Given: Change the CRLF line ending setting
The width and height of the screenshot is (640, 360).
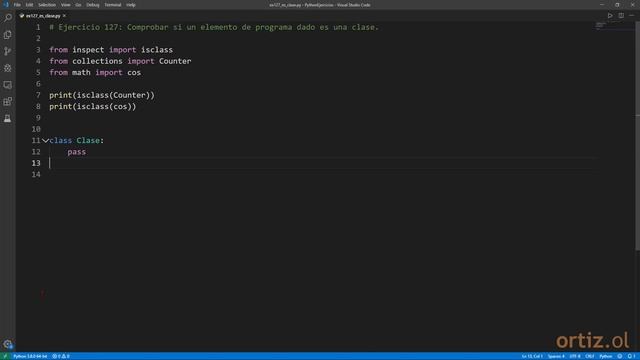Looking at the screenshot, I should [x=590, y=356].
